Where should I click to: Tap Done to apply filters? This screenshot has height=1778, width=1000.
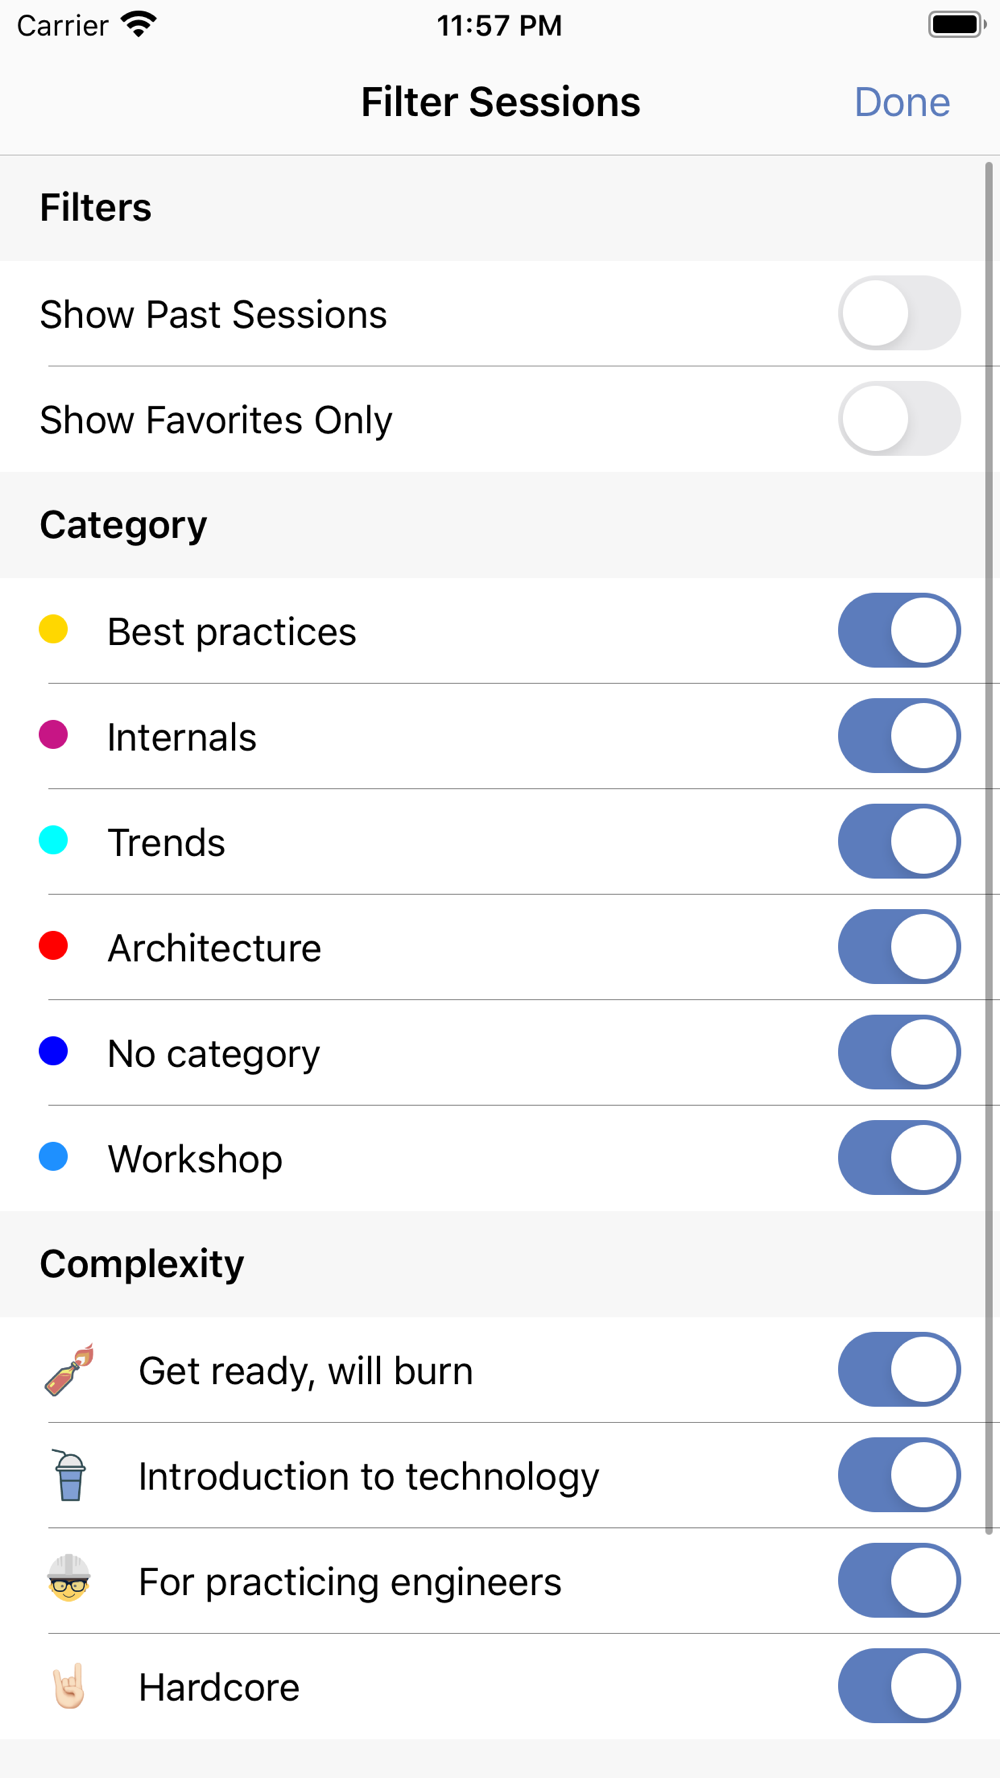point(901,102)
